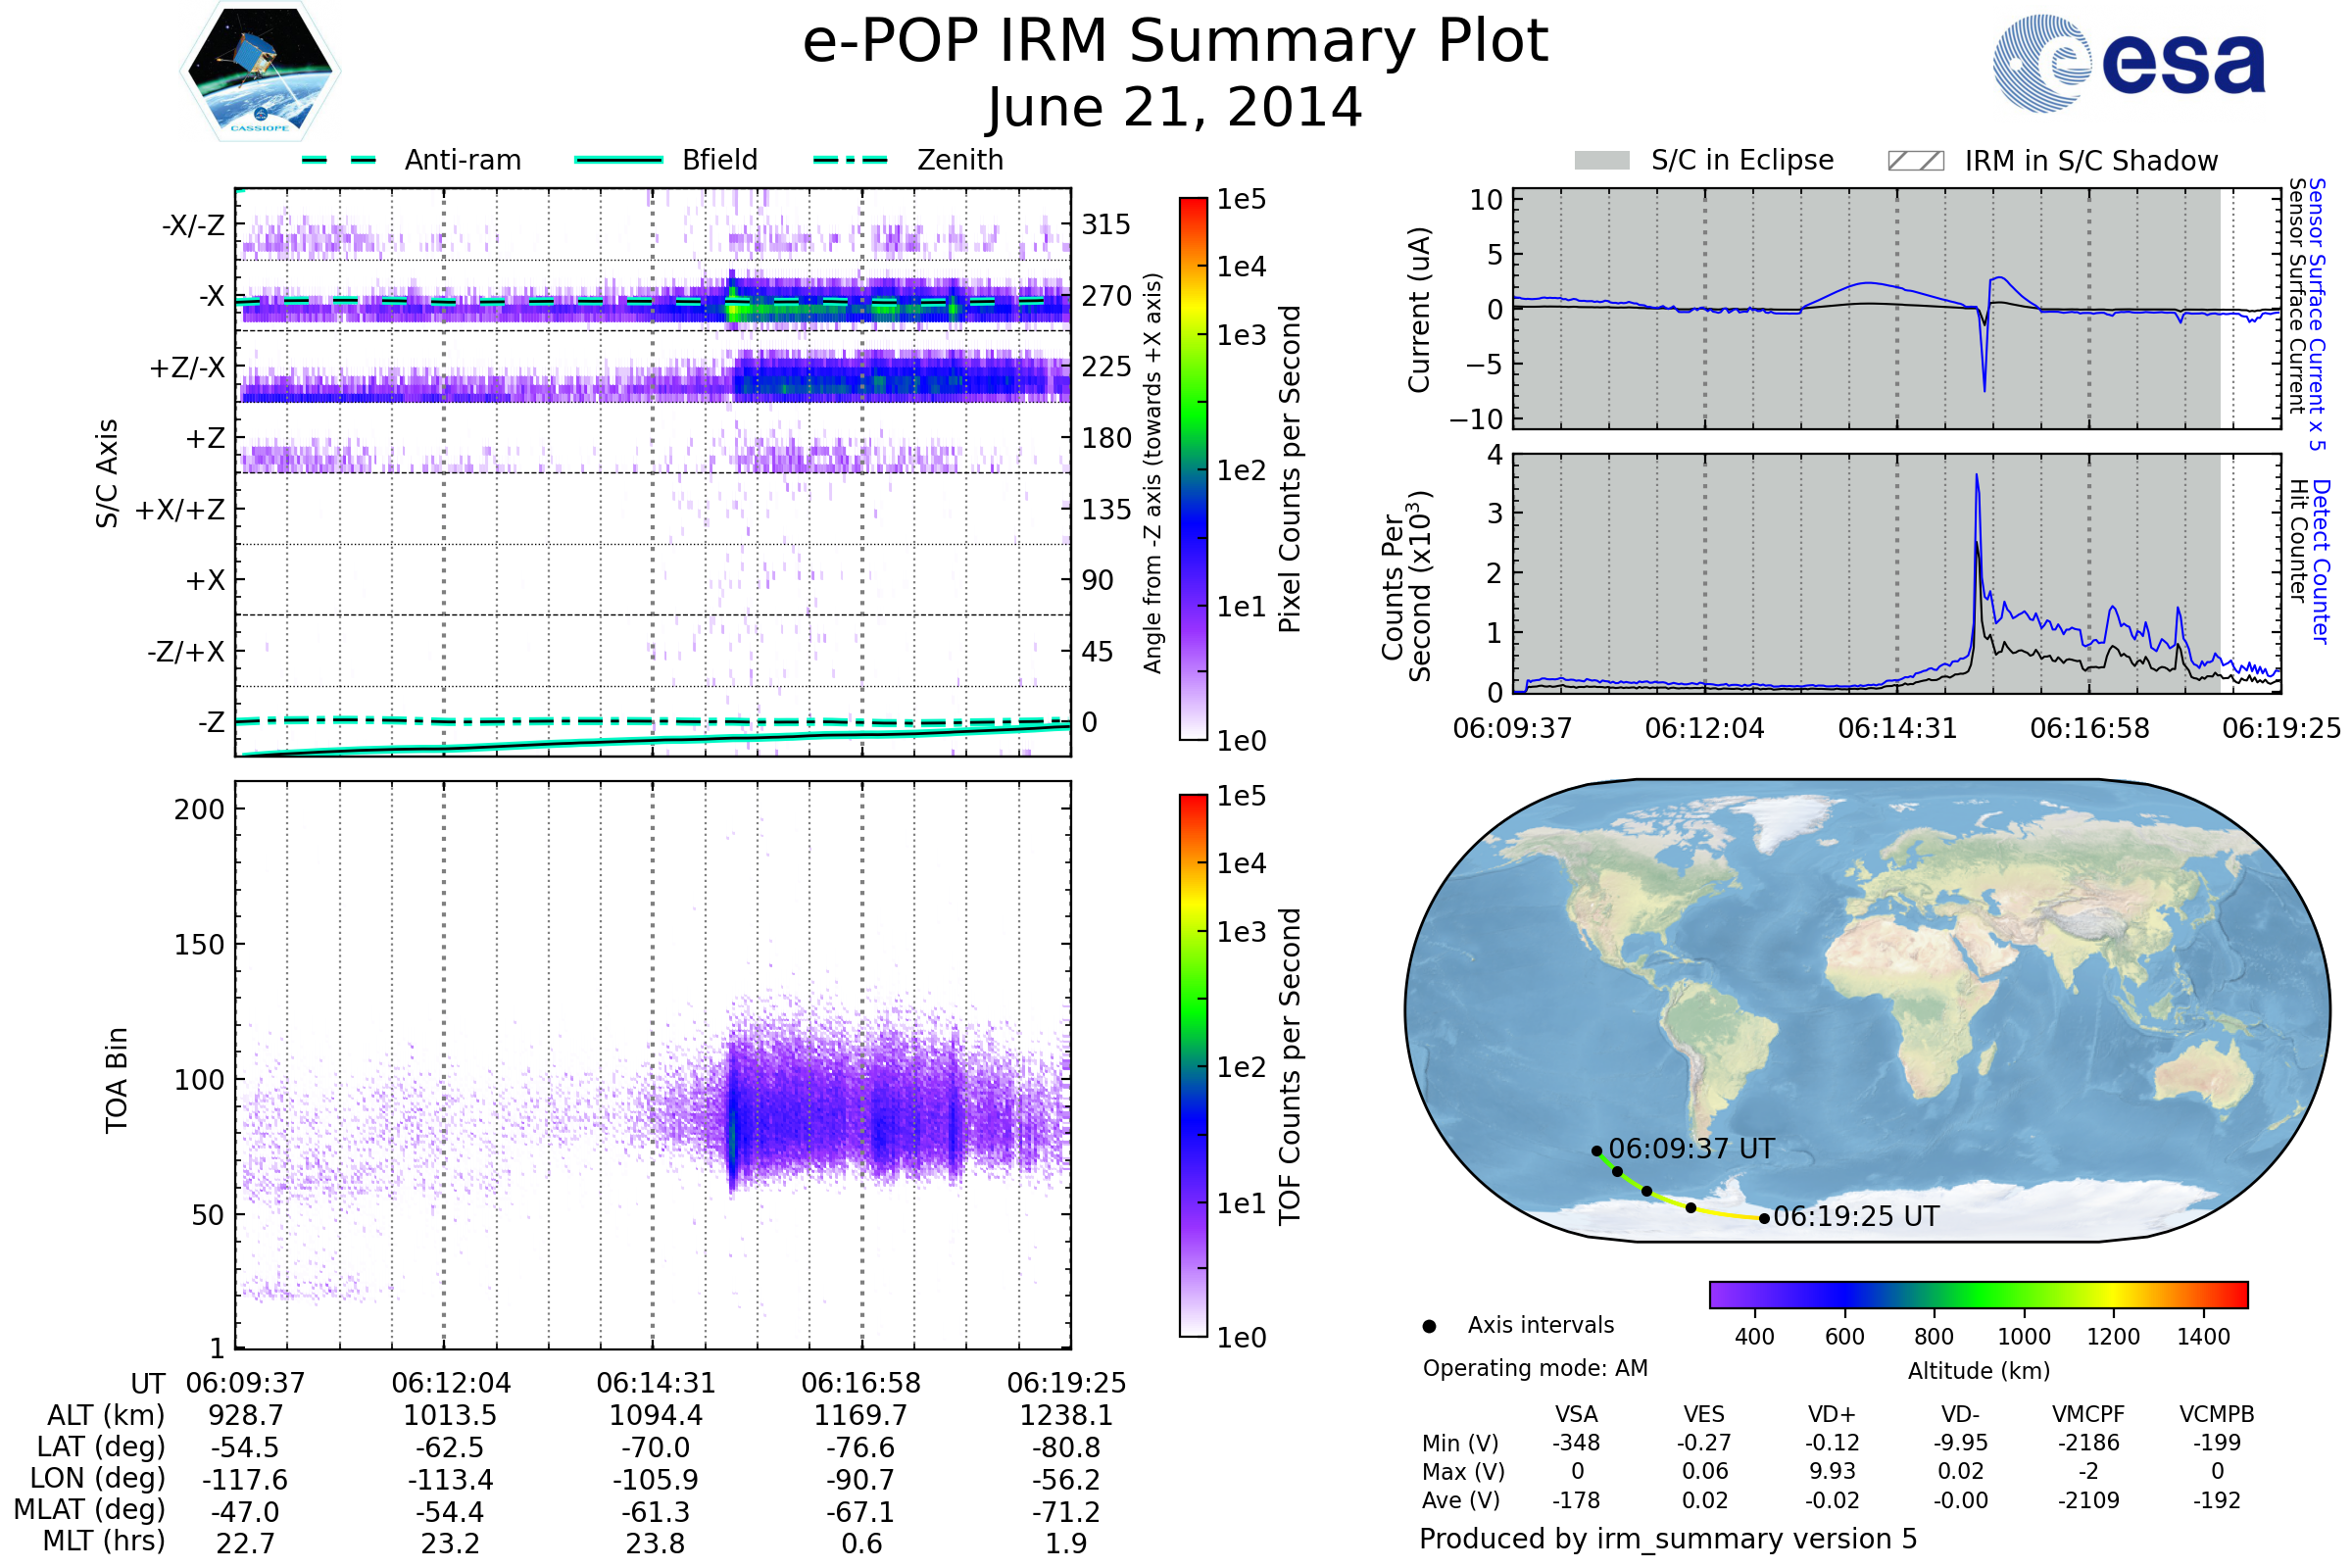
Task: Click the 06:09:37 UT start point on map
Action: (x=1597, y=1151)
